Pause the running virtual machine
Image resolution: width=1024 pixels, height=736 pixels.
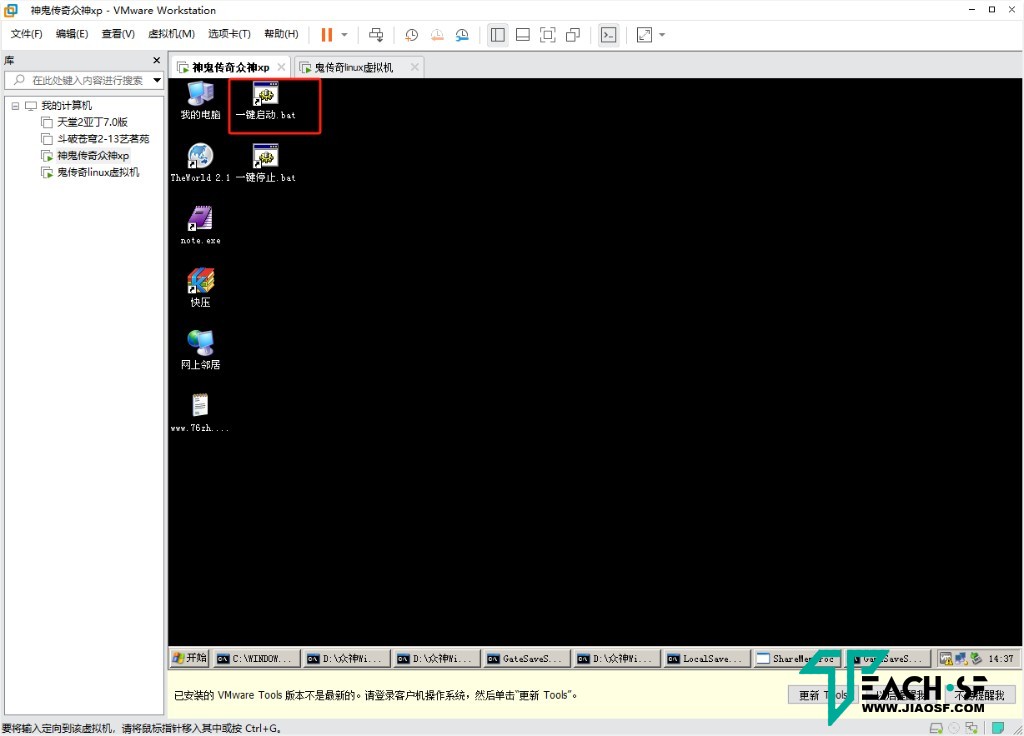[x=327, y=35]
